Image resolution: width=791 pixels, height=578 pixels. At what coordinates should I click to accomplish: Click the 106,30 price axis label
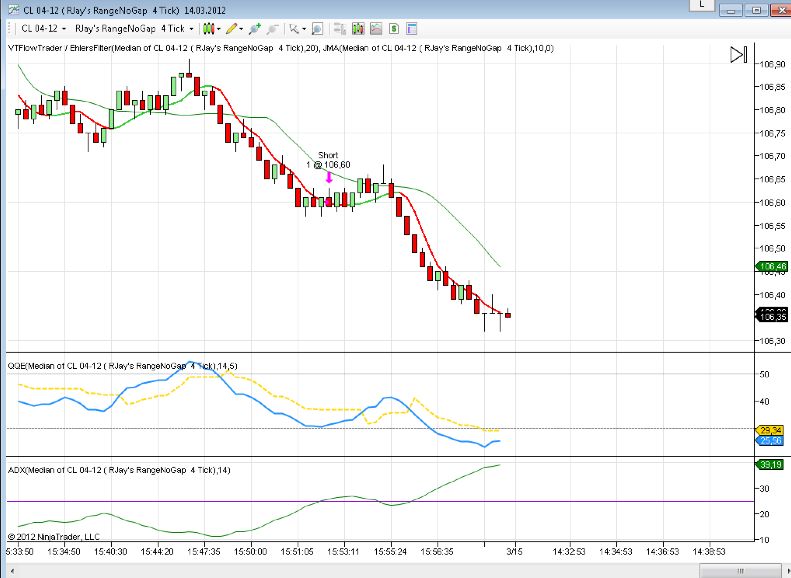point(772,341)
